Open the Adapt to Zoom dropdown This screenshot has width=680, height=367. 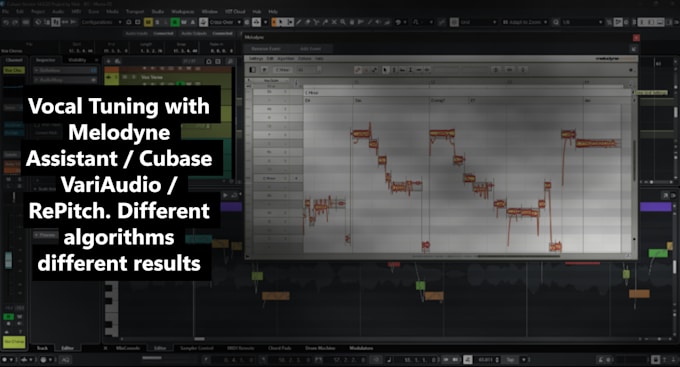525,22
